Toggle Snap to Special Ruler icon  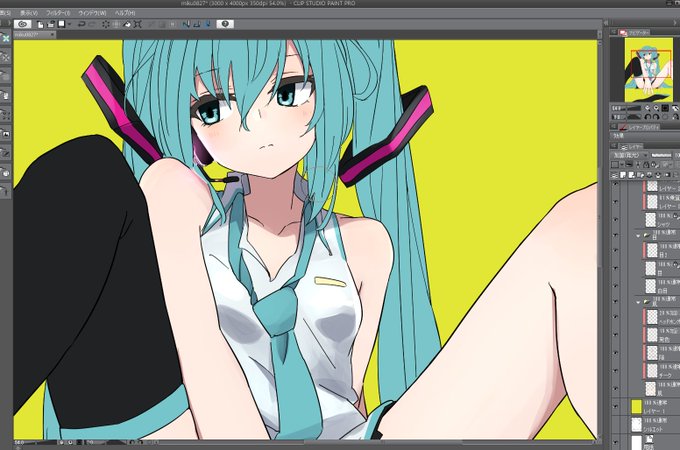[197, 24]
